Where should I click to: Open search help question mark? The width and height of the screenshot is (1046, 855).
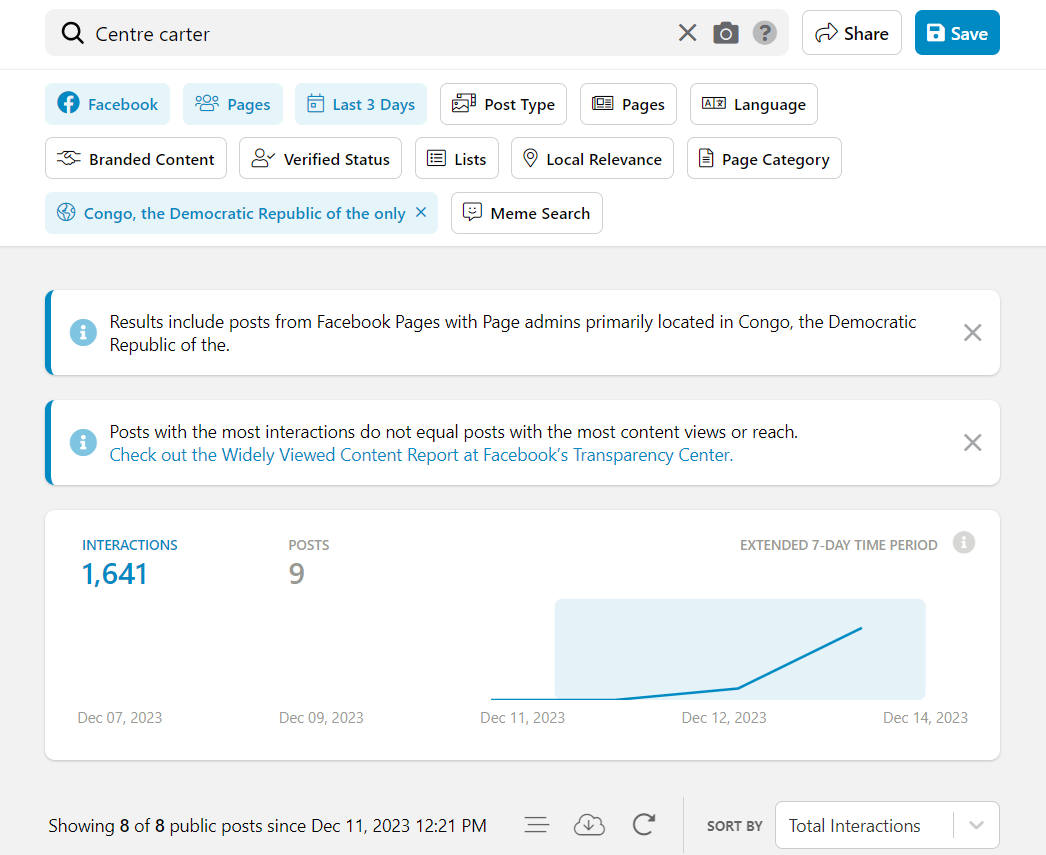[x=764, y=33]
